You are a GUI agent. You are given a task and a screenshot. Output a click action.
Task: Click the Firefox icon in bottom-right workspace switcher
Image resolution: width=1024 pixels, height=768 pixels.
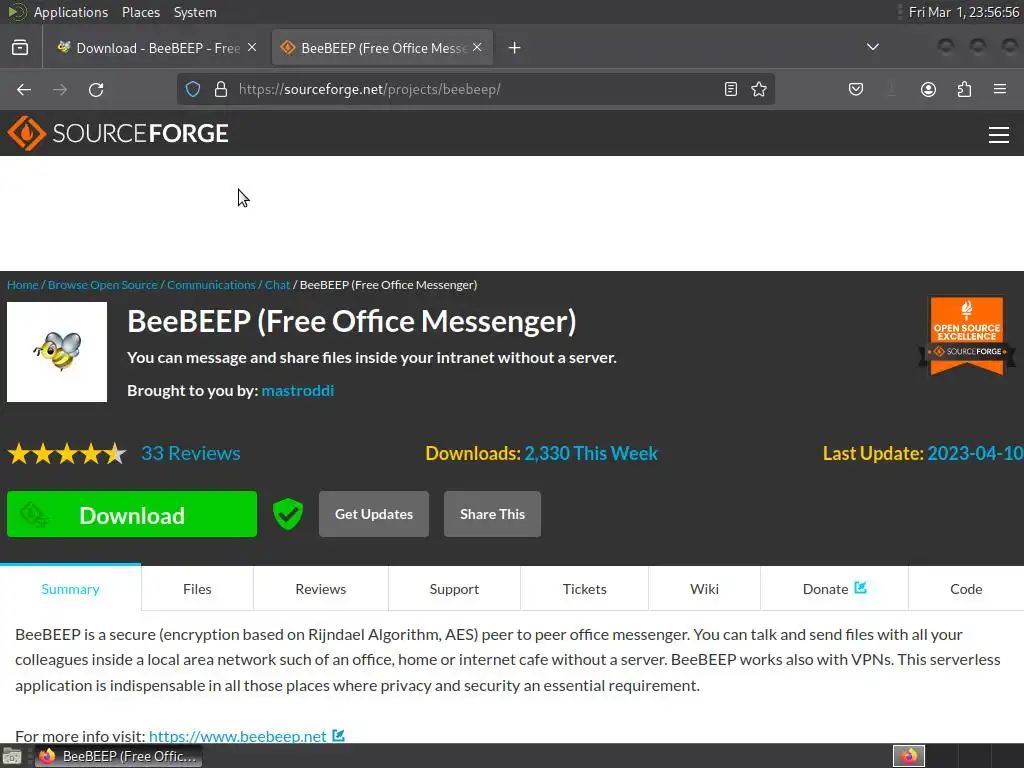click(909, 756)
